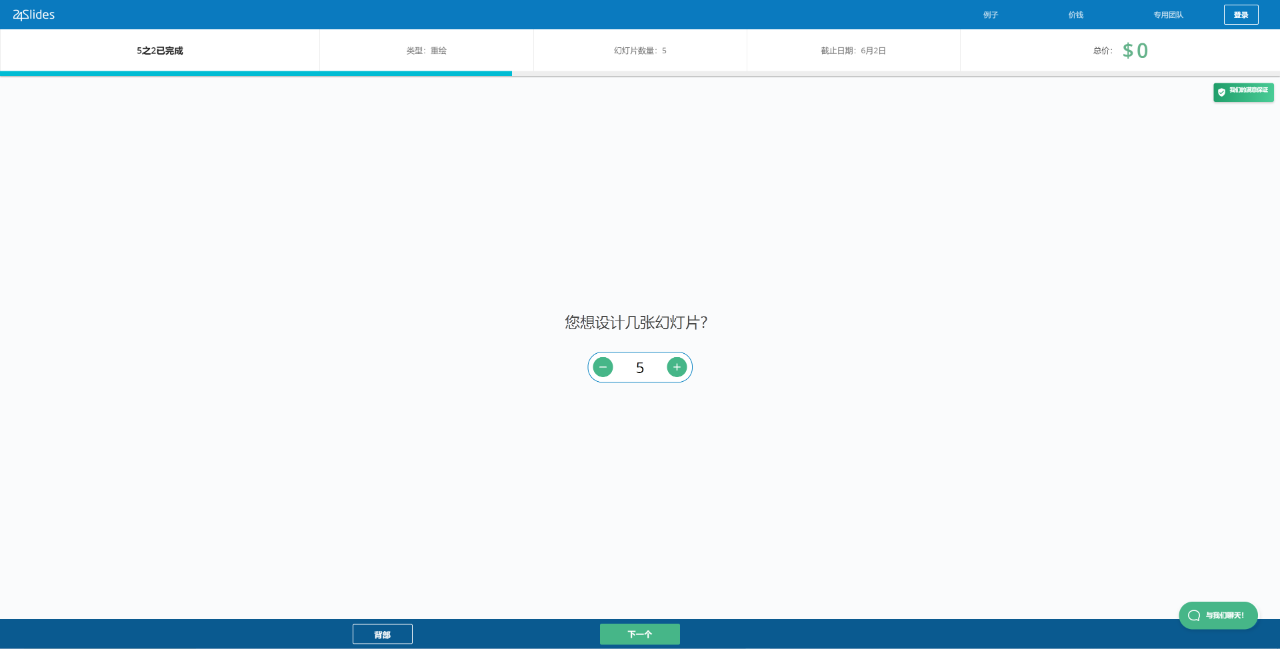Click the 登录 login button

[x=1241, y=15]
